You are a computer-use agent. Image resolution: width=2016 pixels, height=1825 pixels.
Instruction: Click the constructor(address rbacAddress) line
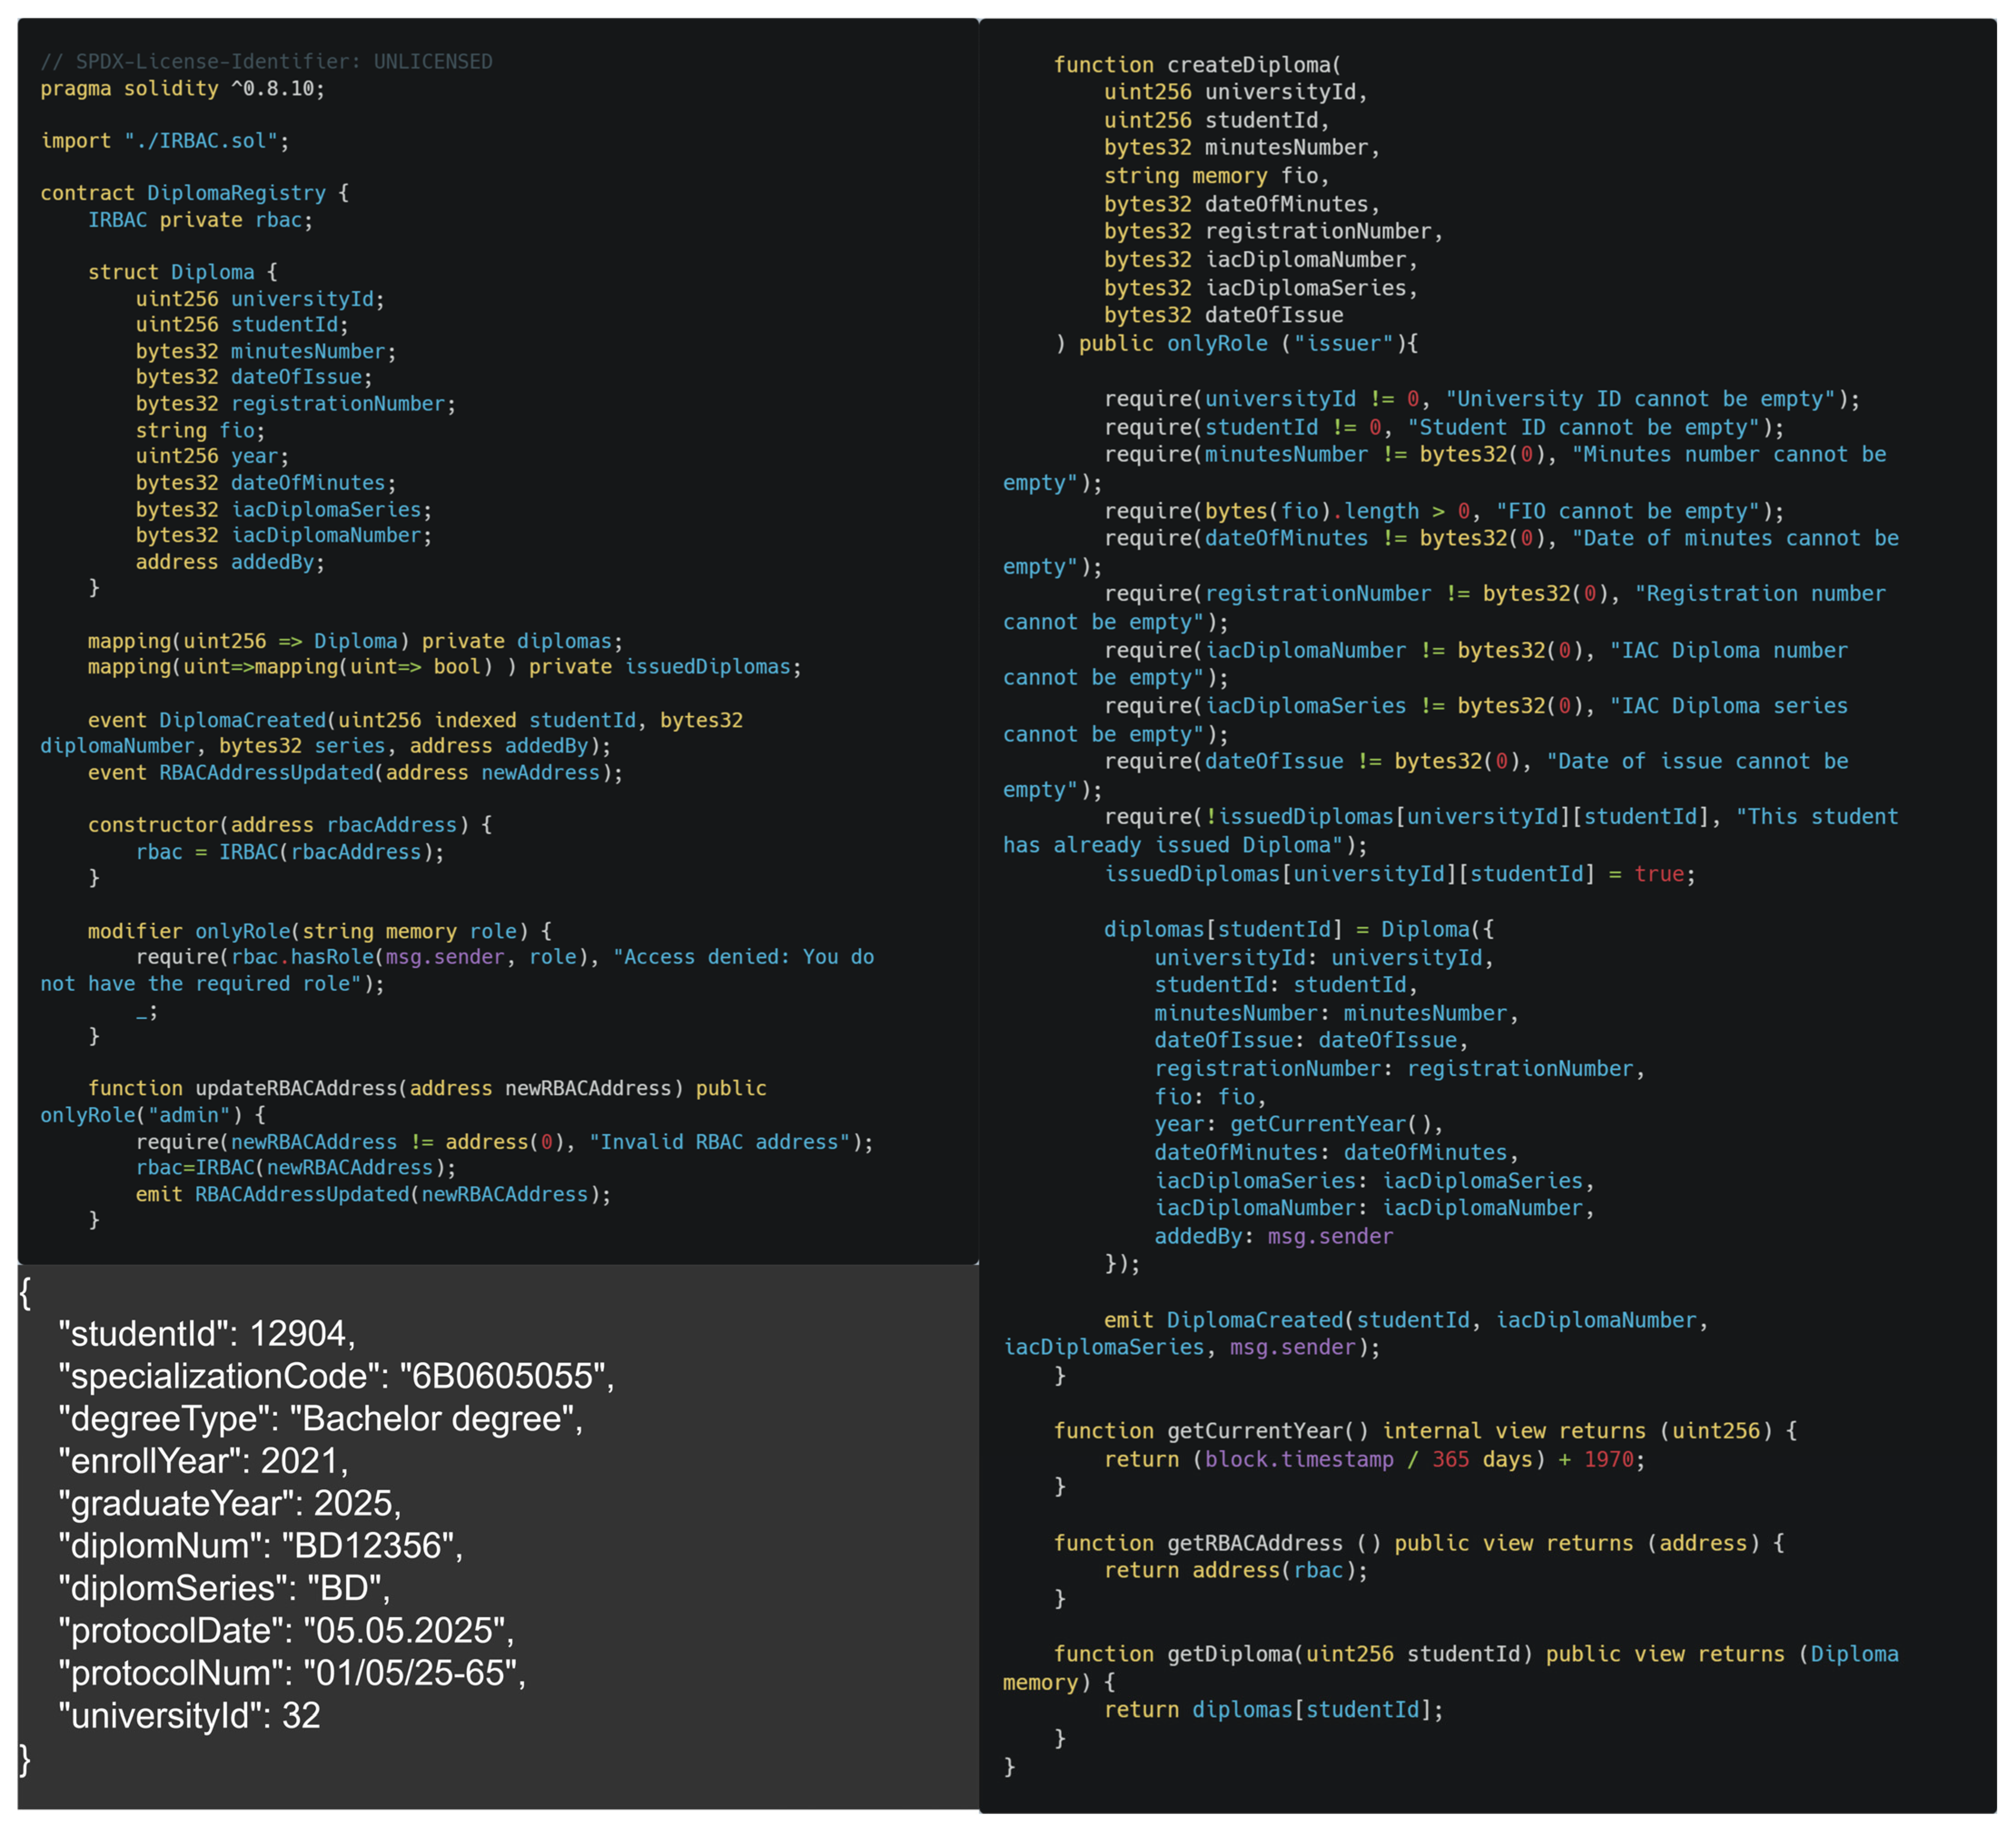point(289,825)
